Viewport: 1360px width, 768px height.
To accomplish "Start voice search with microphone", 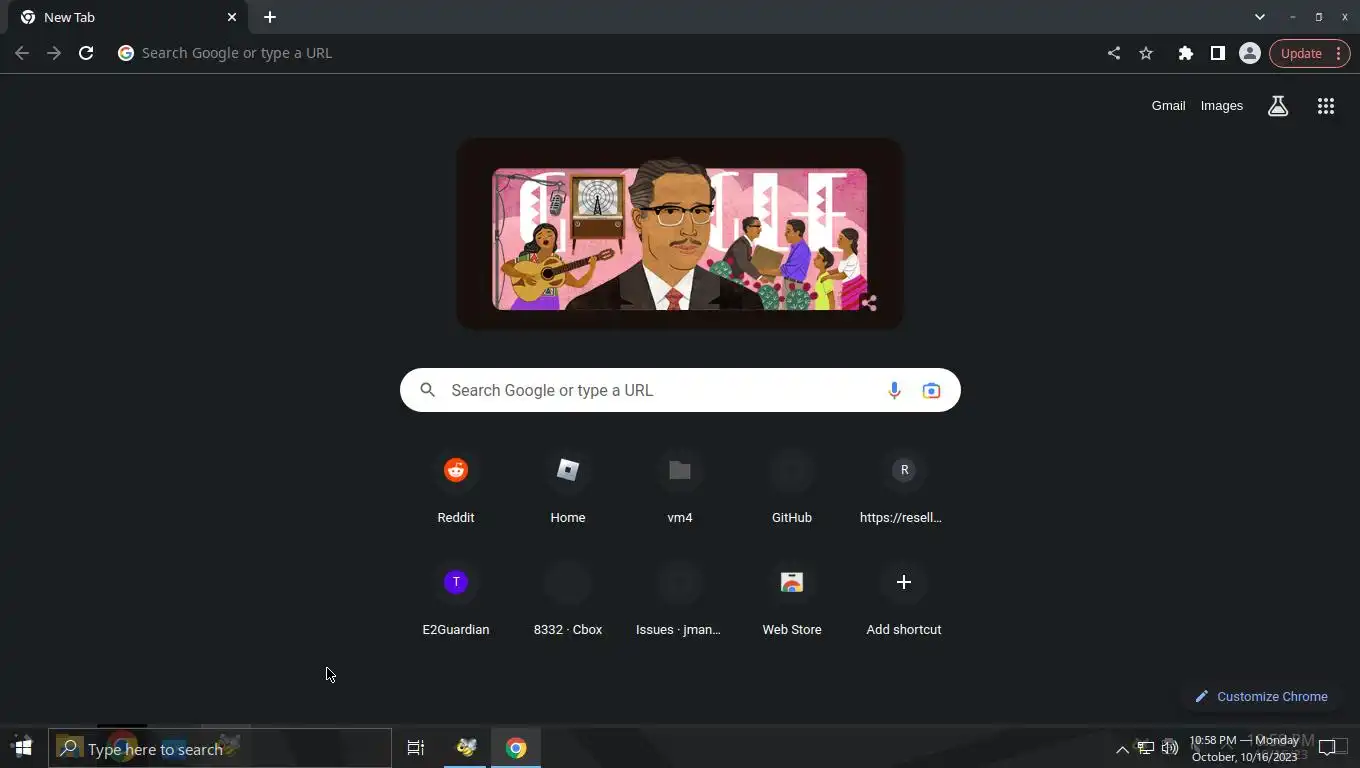I will coord(894,390).
